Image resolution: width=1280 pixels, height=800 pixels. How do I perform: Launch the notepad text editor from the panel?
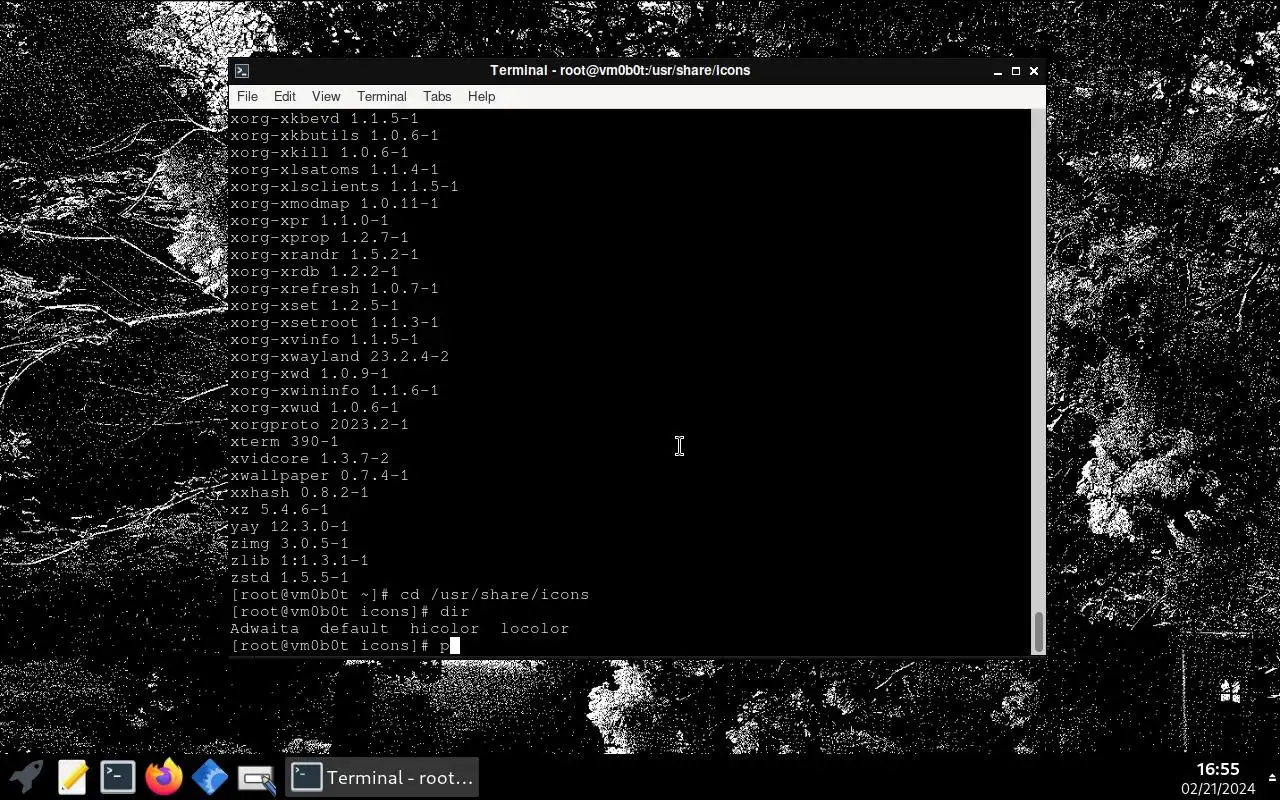click(x=72, y=777)
